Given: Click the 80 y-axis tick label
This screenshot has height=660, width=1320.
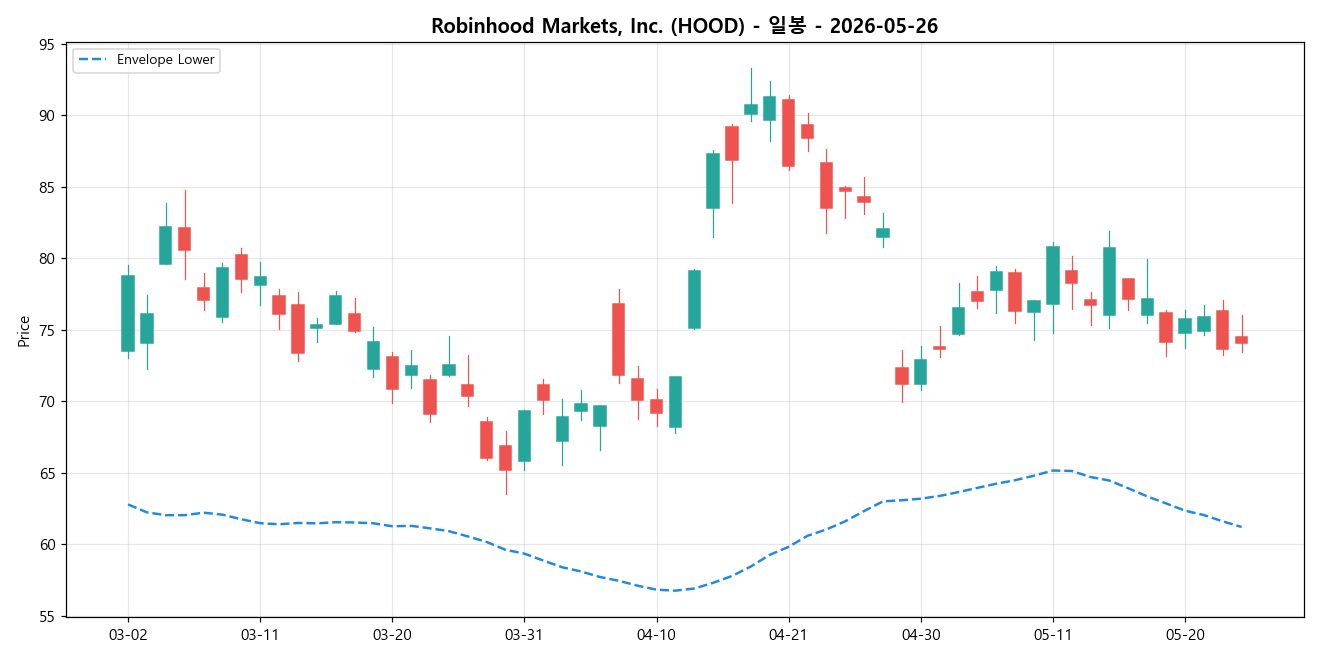Looking at the screenshot, I should pos(47,259).
